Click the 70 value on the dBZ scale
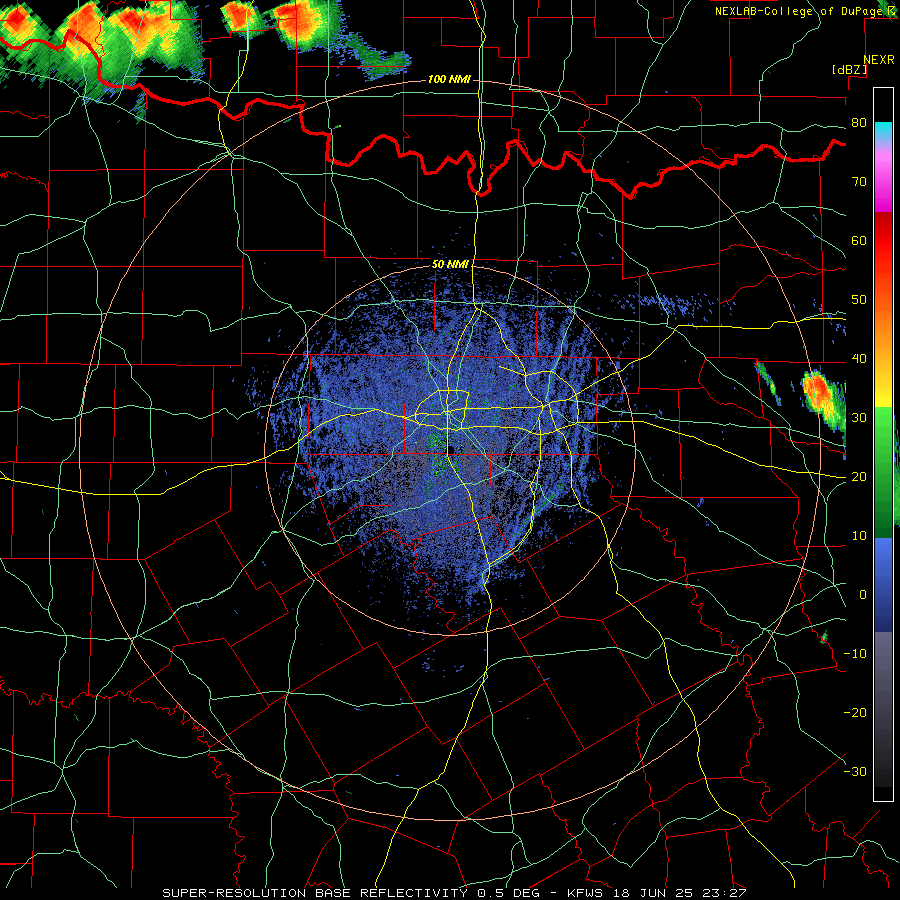The image size is (900, 900). pyautogui.click(x=859, y=182)
